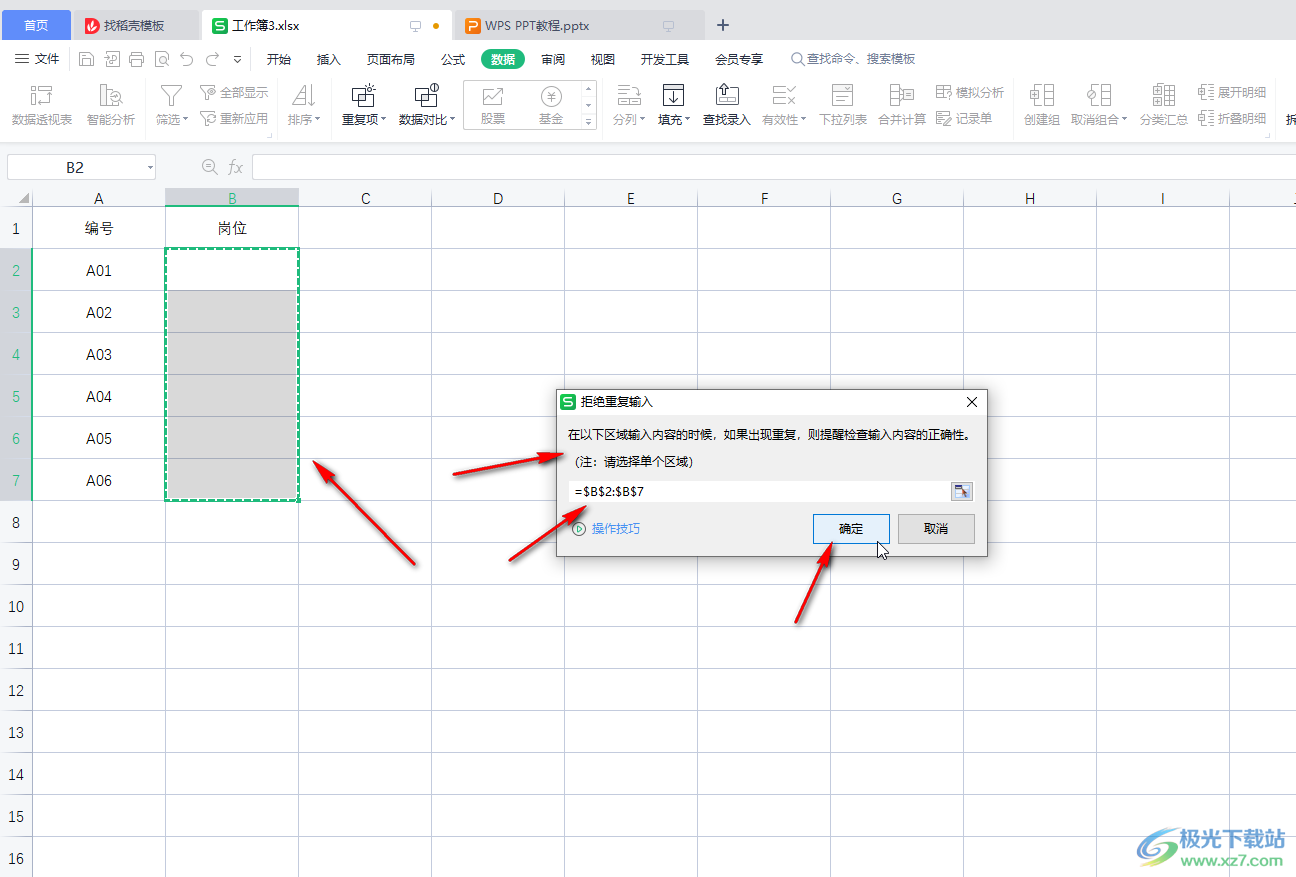Expand the data types gallery arrow
Viewport: 1296px width, 877px height.
click(x=588, y=122)
